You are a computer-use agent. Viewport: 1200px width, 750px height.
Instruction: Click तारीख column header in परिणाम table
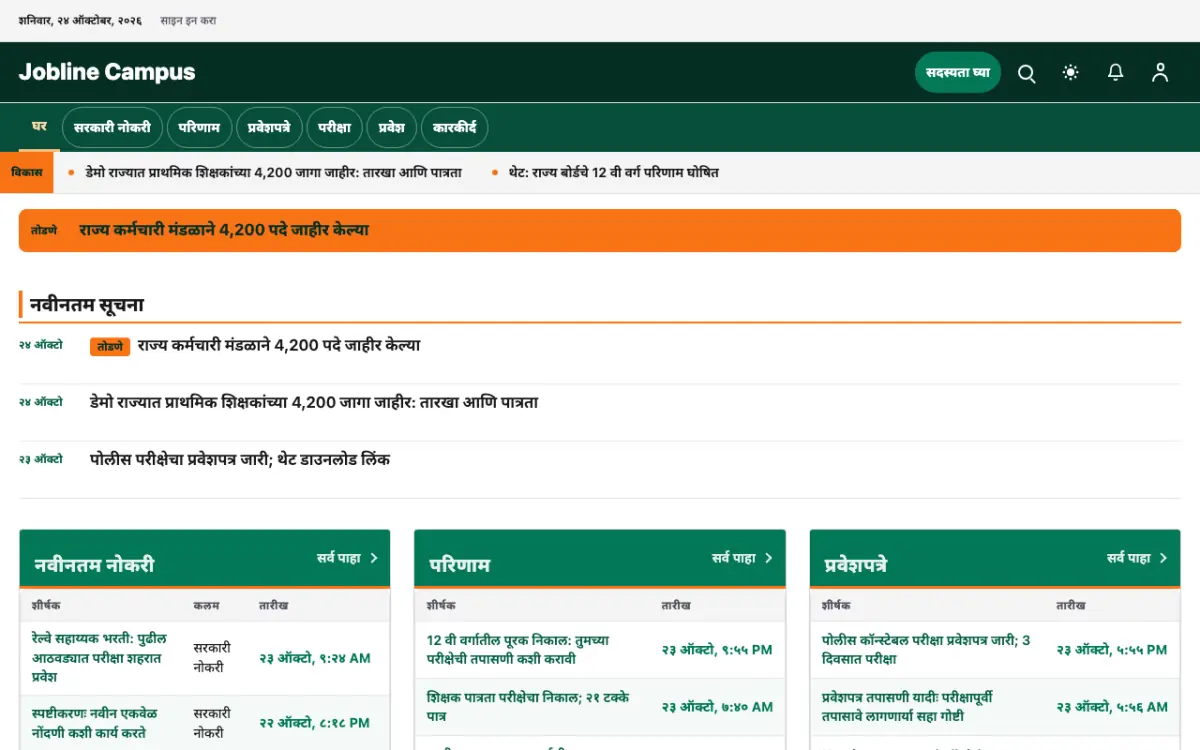(x=675, y=605)
